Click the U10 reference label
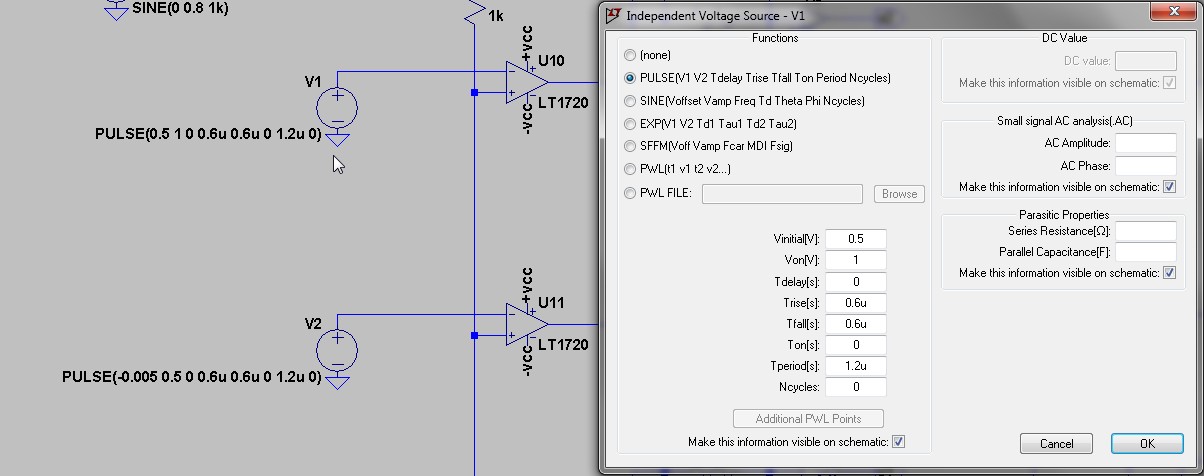 tap(551, 60)
